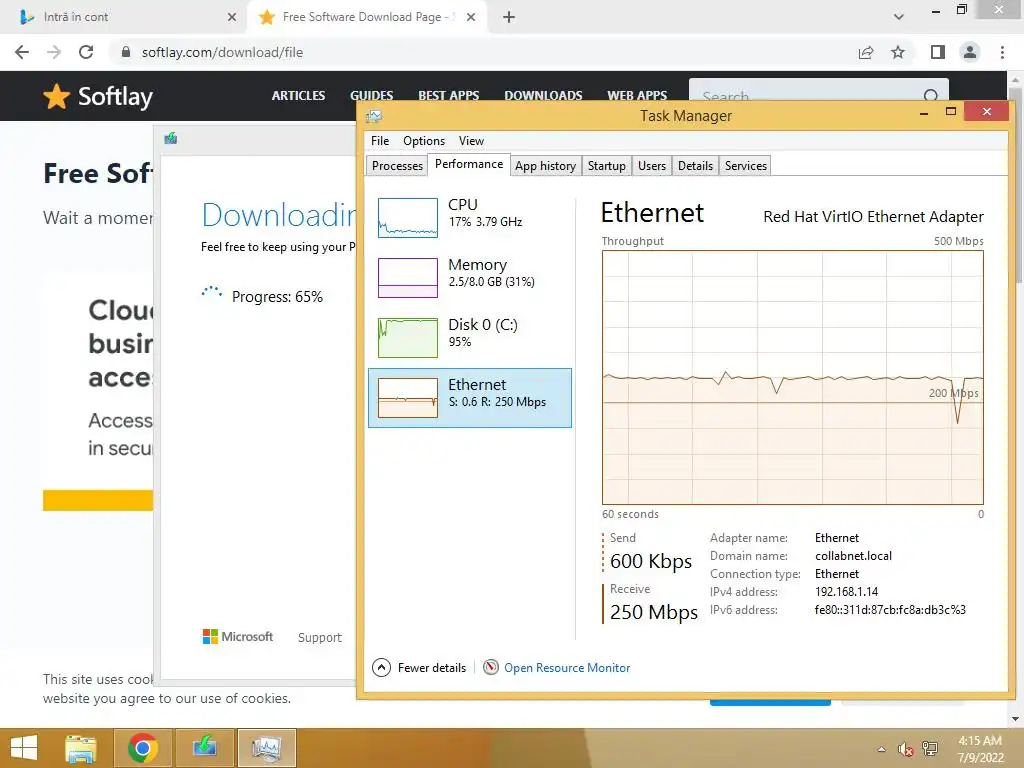This screenshot has width=1024, height=768.
Task: Collapse view with Fewer details chevron
Action: click(381, 667)
